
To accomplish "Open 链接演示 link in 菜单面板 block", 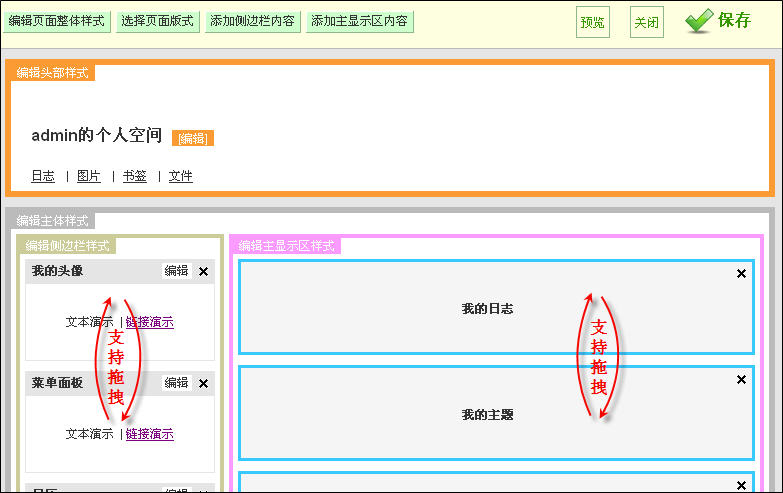I will (150, 434).
